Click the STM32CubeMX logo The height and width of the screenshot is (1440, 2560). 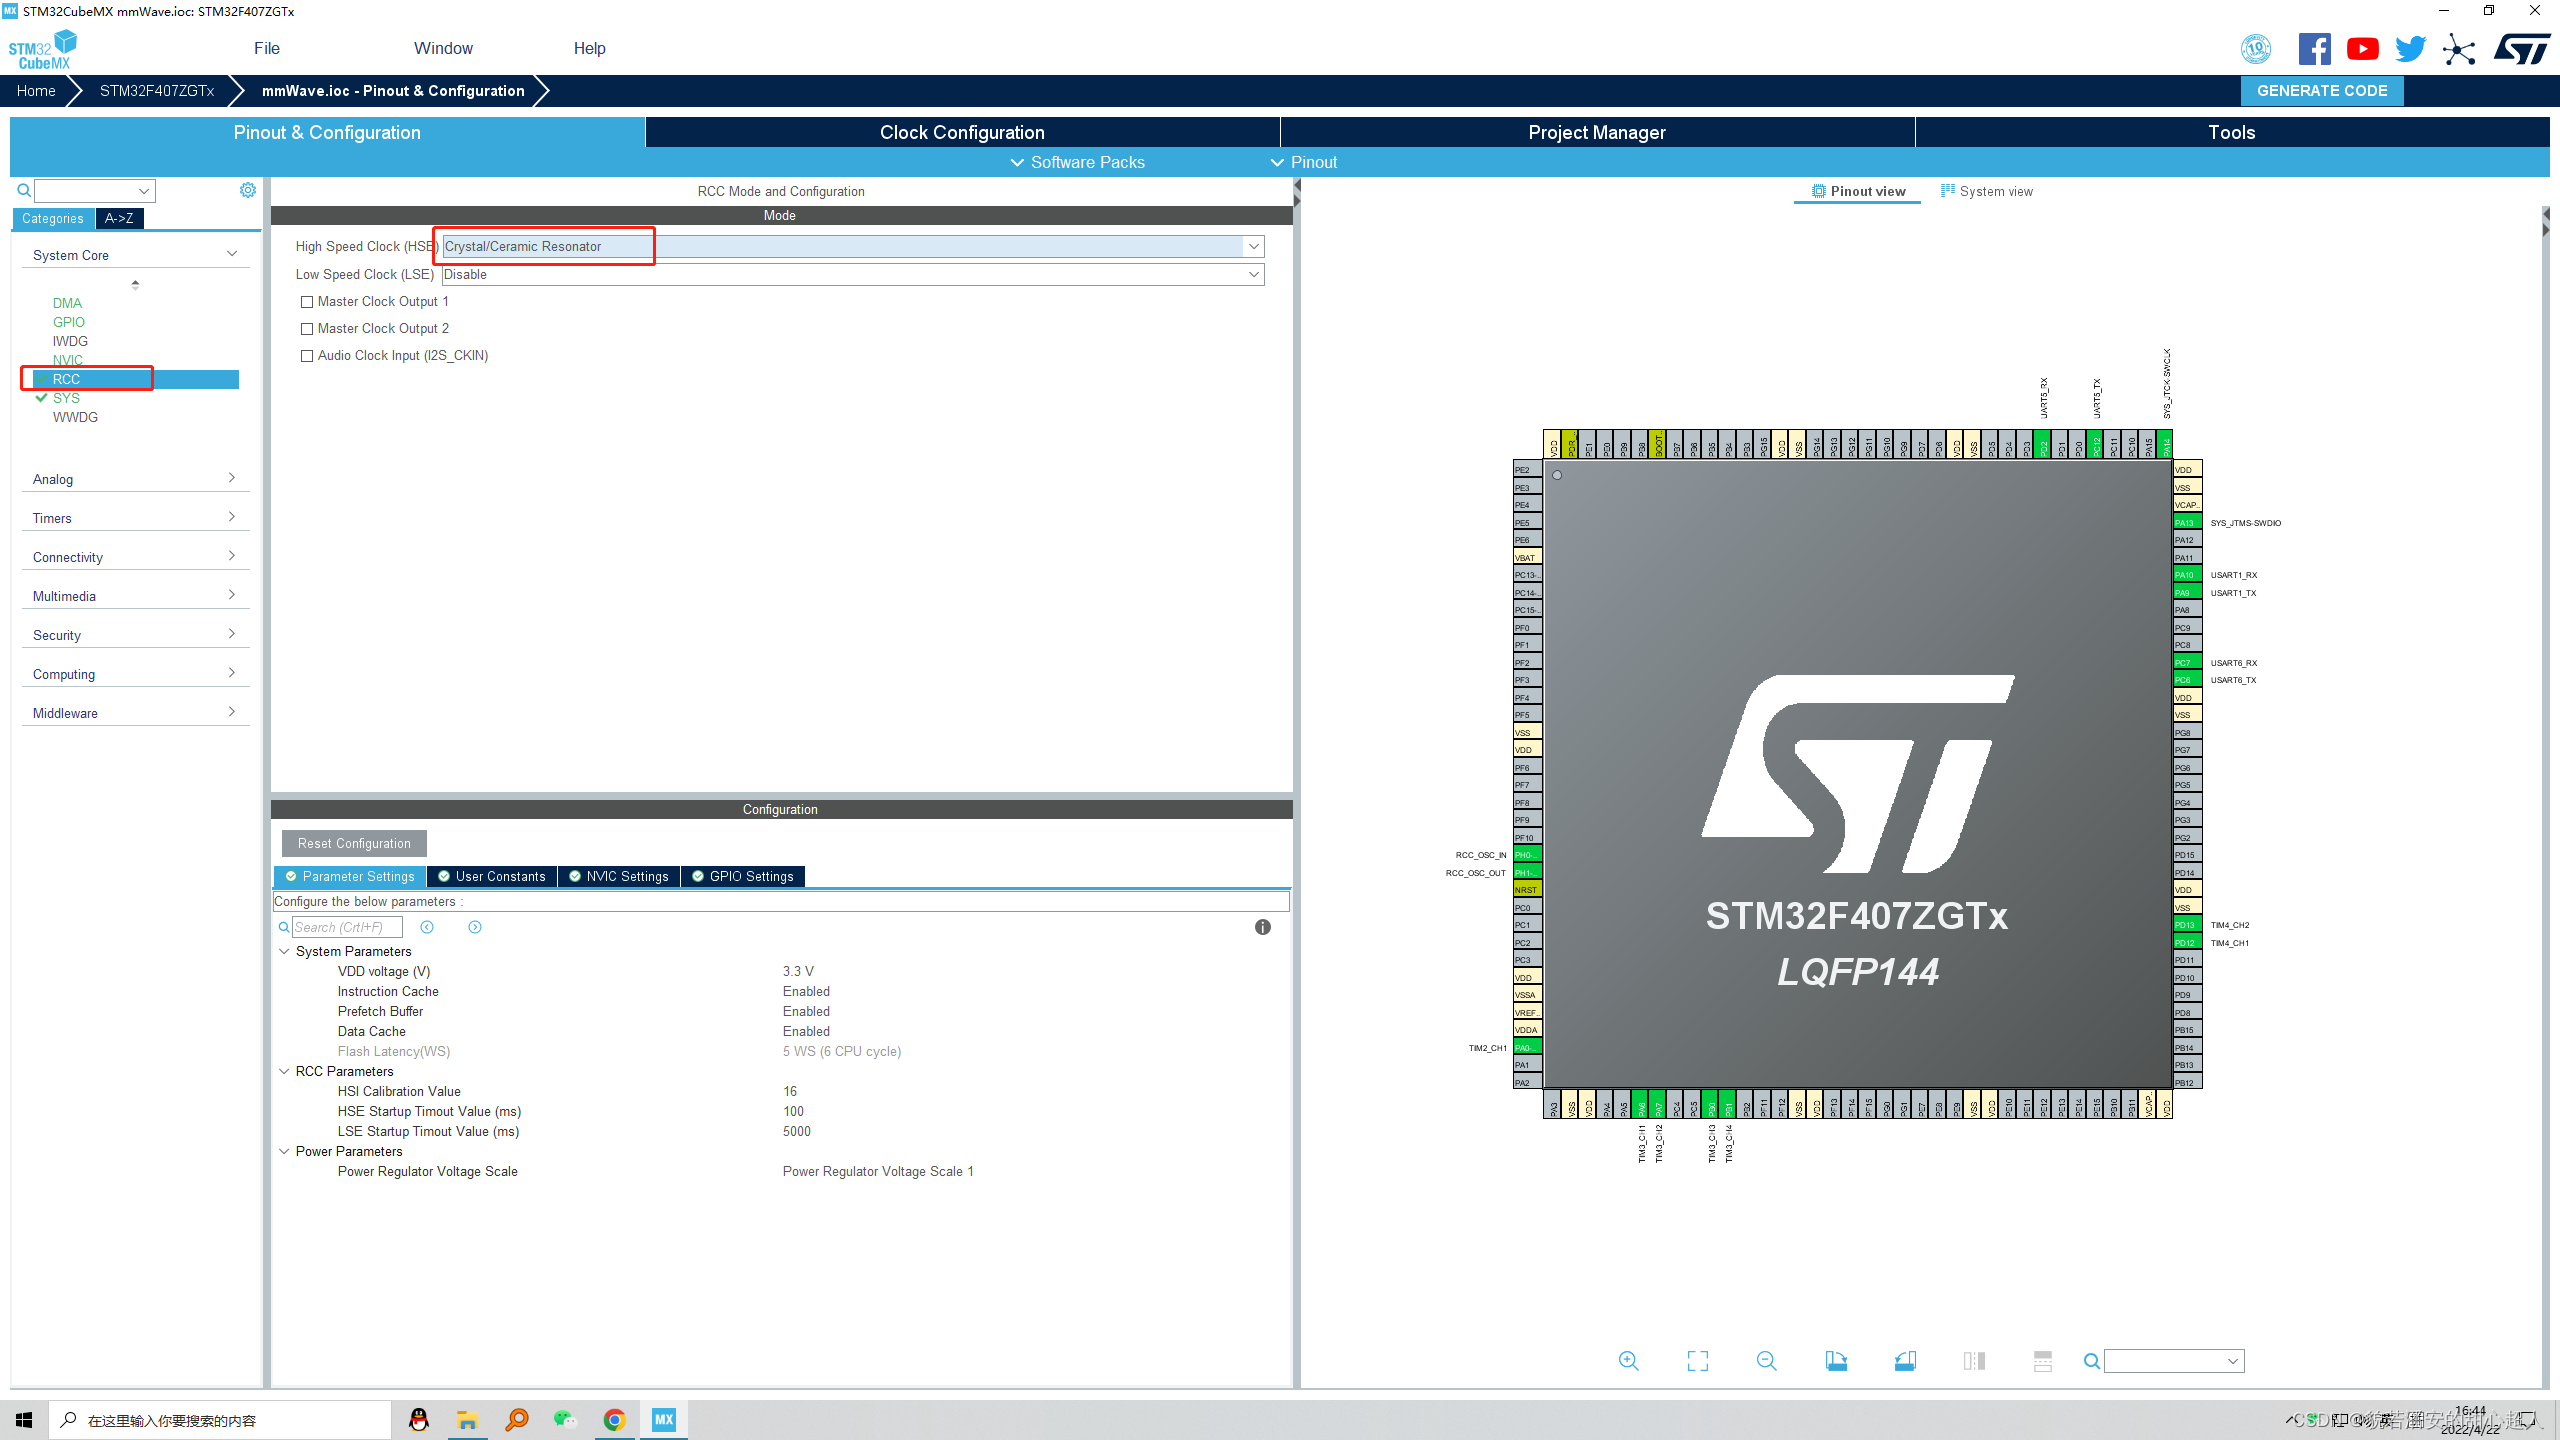pos(42,49)
